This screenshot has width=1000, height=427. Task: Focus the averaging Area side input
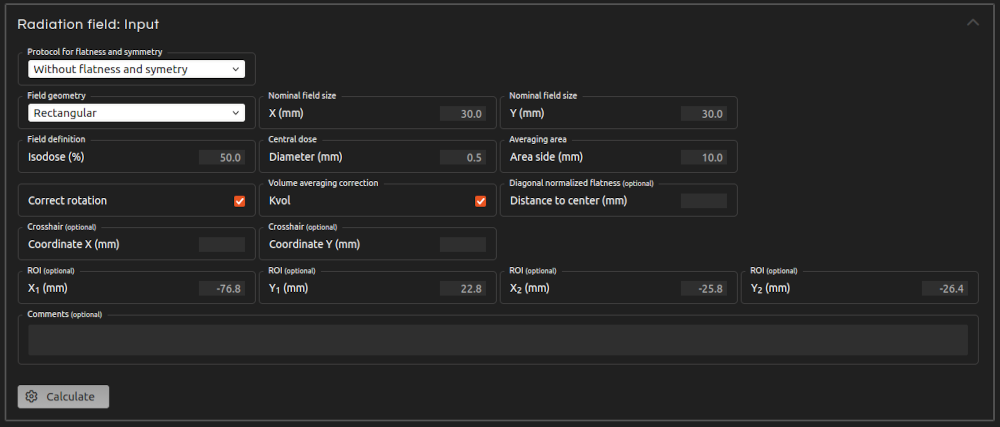click(x=703, y=157)
